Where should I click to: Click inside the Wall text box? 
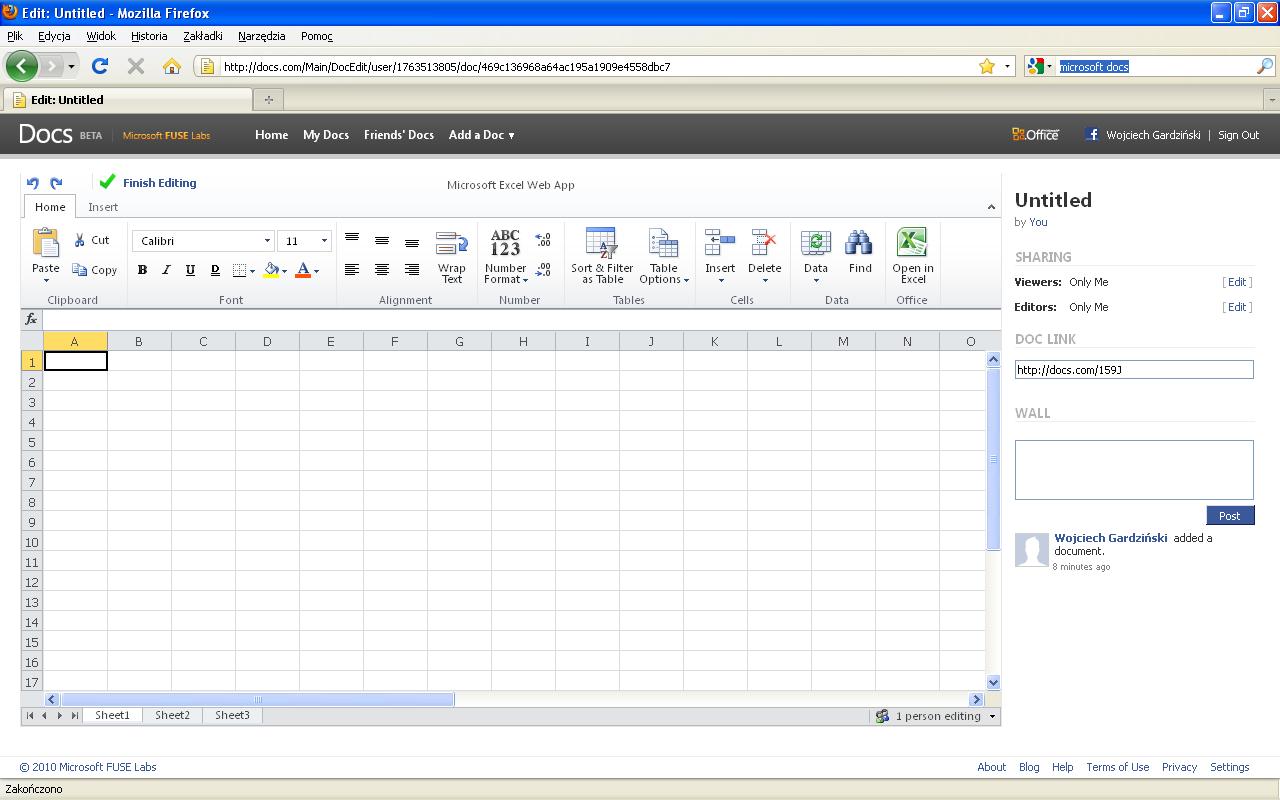click(x=1134, y=470)
